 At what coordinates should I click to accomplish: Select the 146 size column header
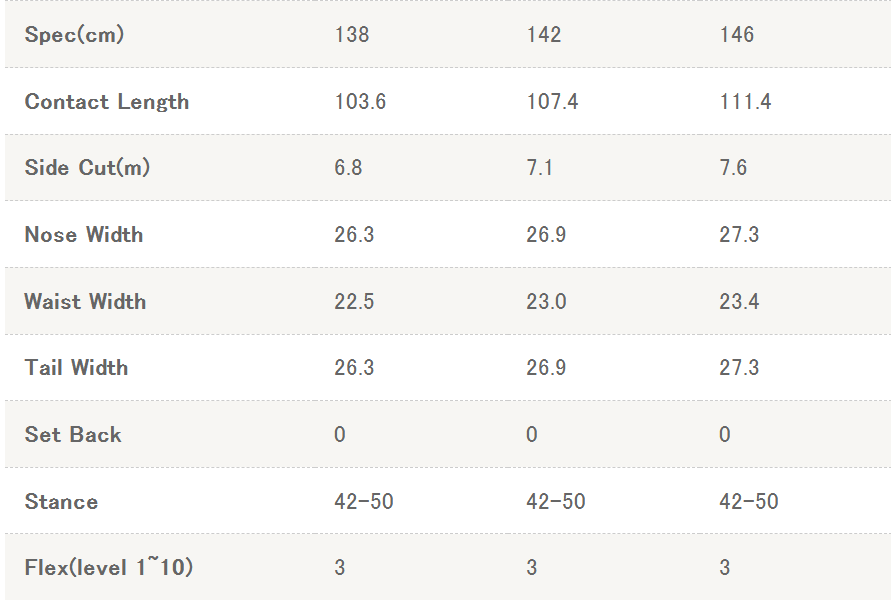click(737, 35)
